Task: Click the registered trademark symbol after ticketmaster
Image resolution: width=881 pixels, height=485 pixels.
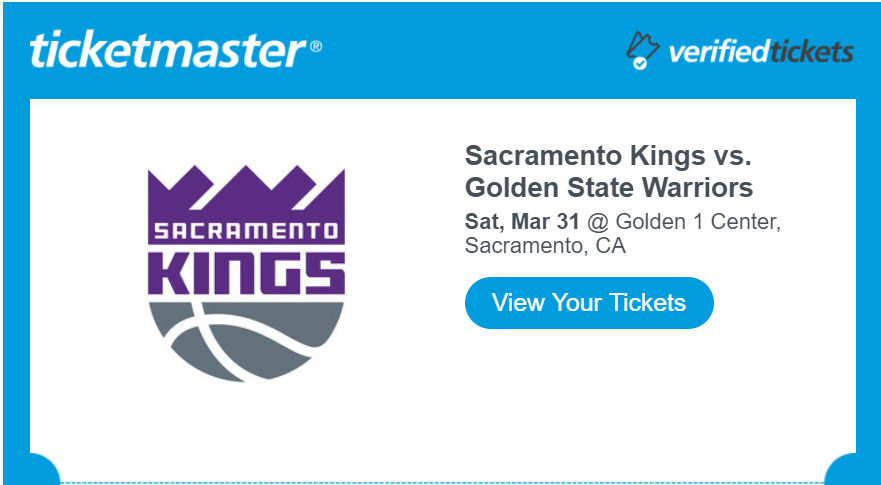Action: [316, 46]
